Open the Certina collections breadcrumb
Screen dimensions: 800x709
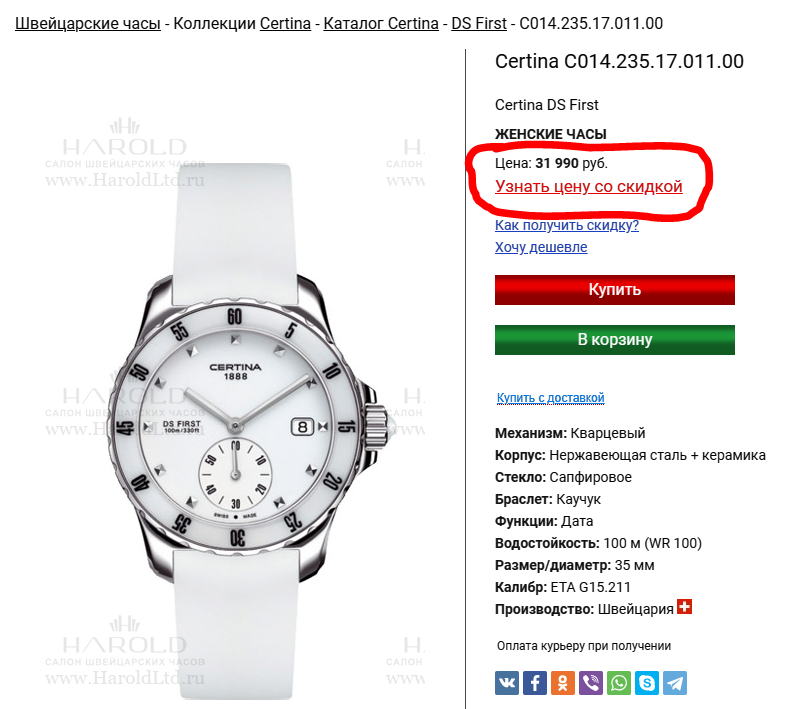click(285, 23)
